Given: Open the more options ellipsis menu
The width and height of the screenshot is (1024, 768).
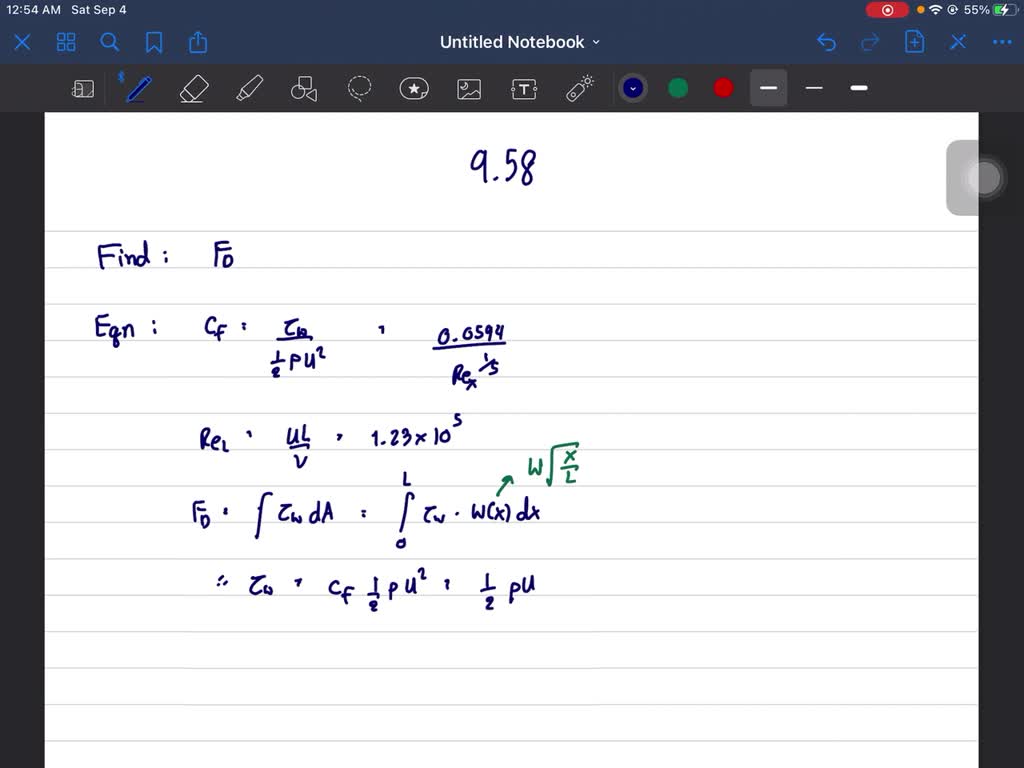Looking at the screenshot, I should 1003,42.
